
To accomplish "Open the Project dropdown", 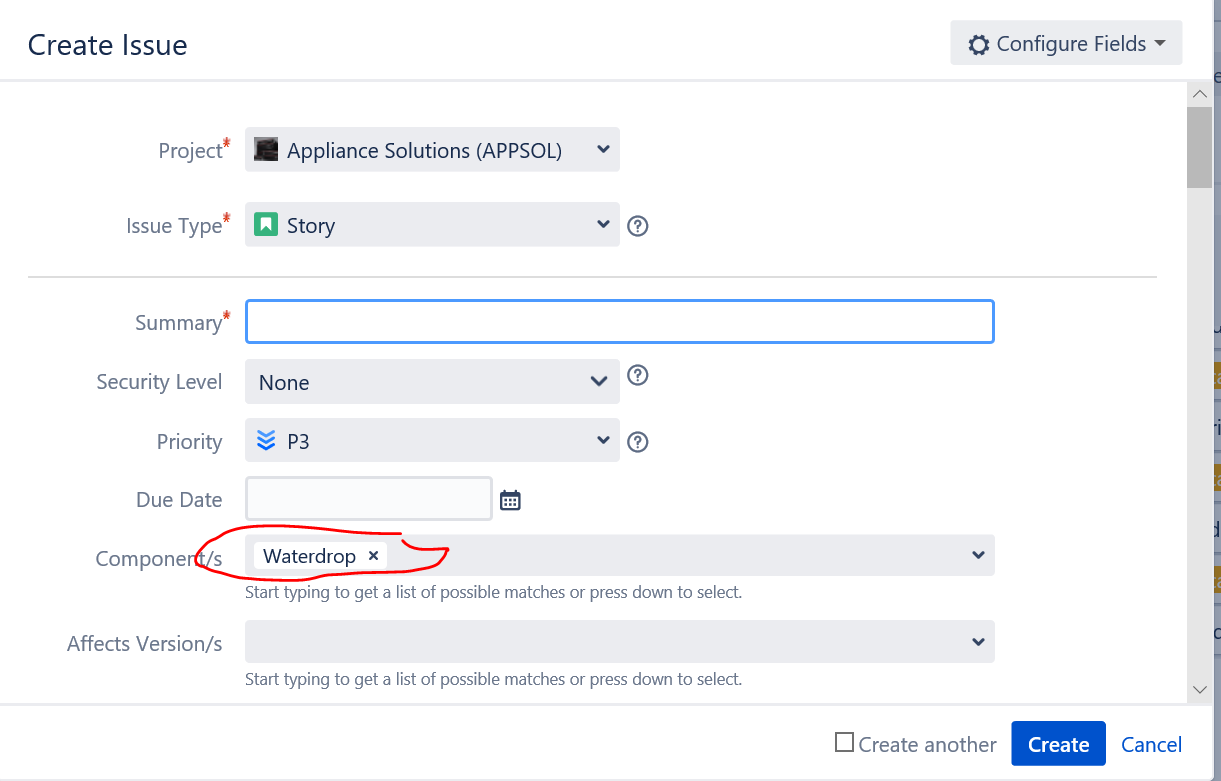I will pyautogui.click(x=432, y=150).
